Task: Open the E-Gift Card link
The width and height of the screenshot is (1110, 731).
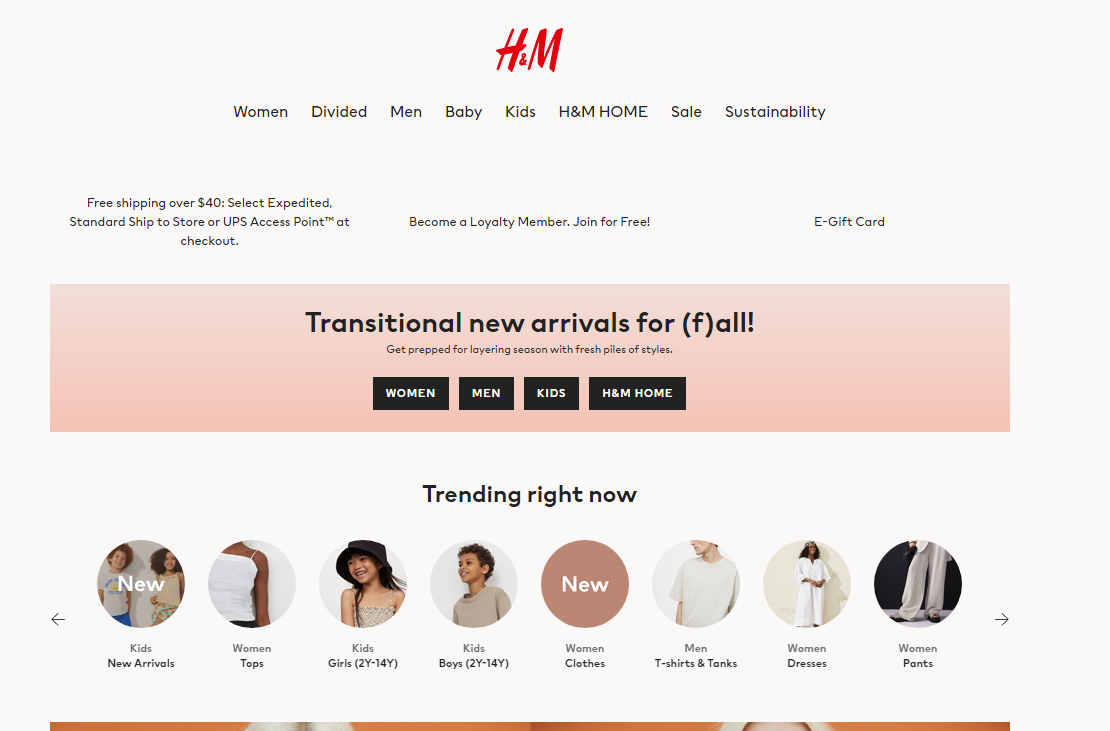Action: pyautogui.click(x=849, y=221)
